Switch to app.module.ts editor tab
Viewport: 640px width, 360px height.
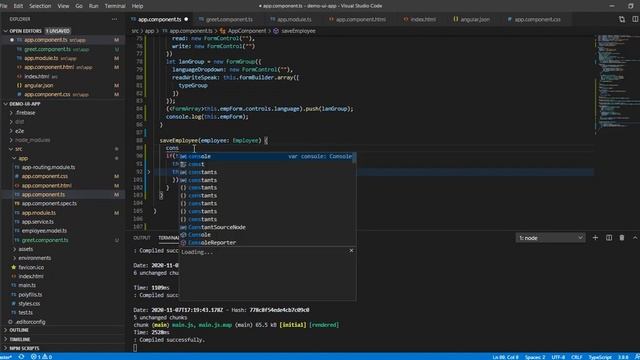click(291, 19)
